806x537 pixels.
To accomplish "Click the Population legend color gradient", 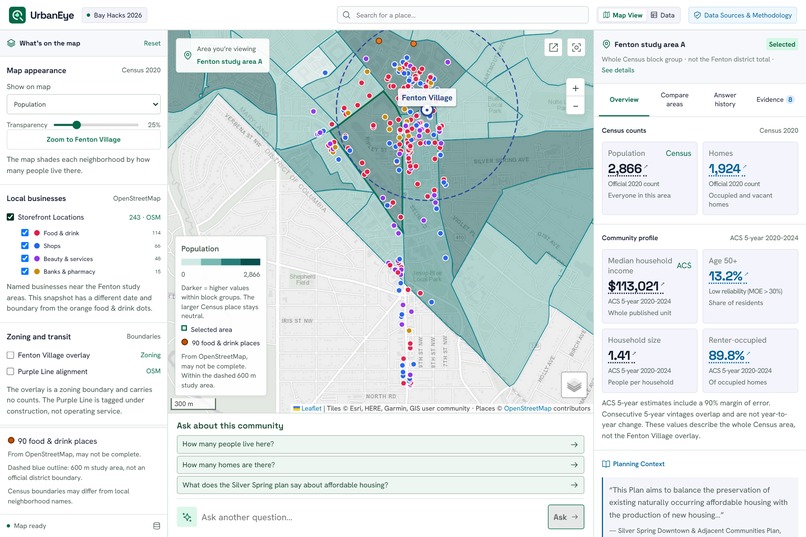I will pyautogui.click(x=221, y=262).
